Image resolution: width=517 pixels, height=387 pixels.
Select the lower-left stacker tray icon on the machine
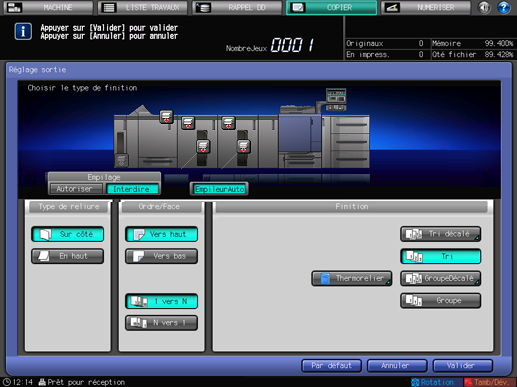121,160
